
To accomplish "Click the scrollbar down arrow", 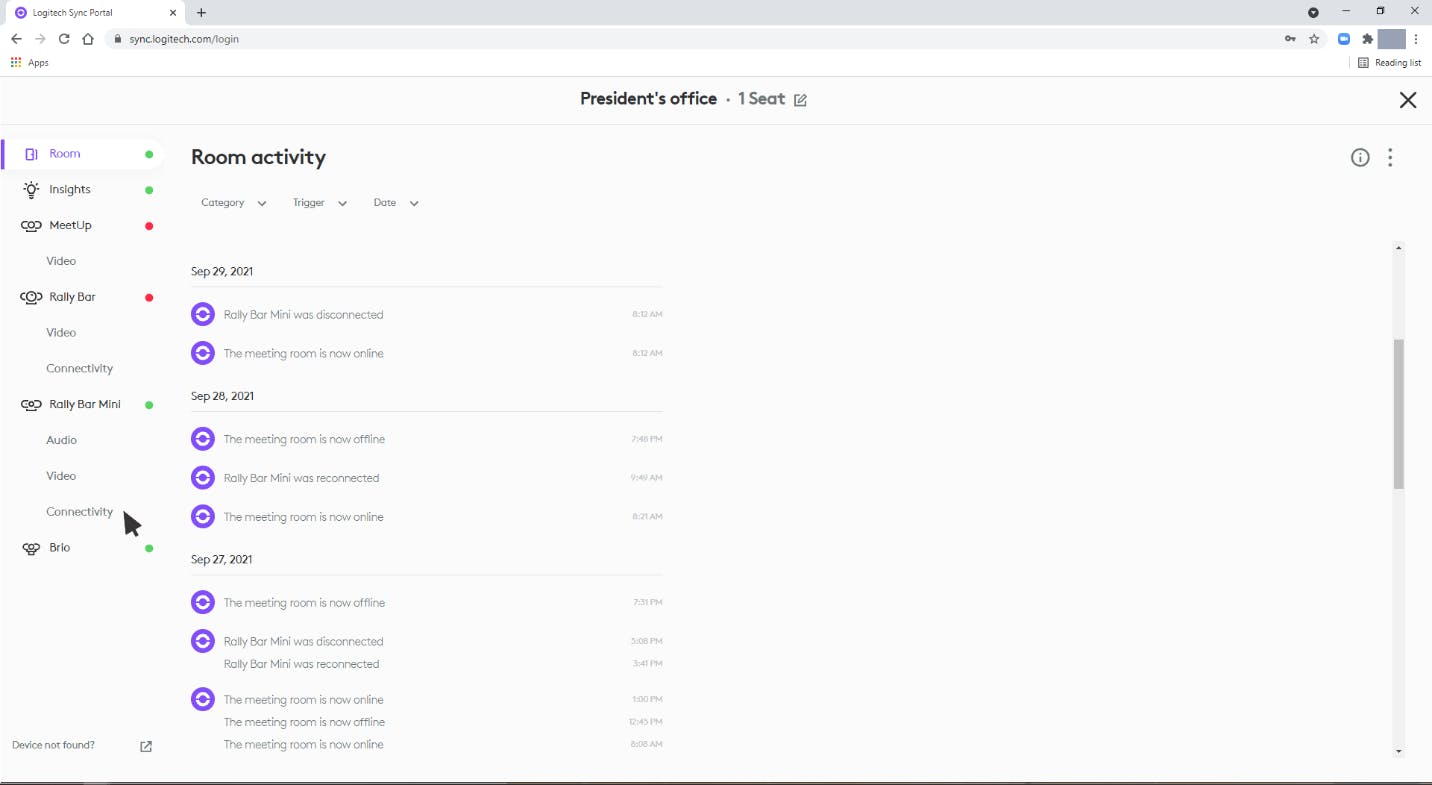I will click(x=1399, y=751).
